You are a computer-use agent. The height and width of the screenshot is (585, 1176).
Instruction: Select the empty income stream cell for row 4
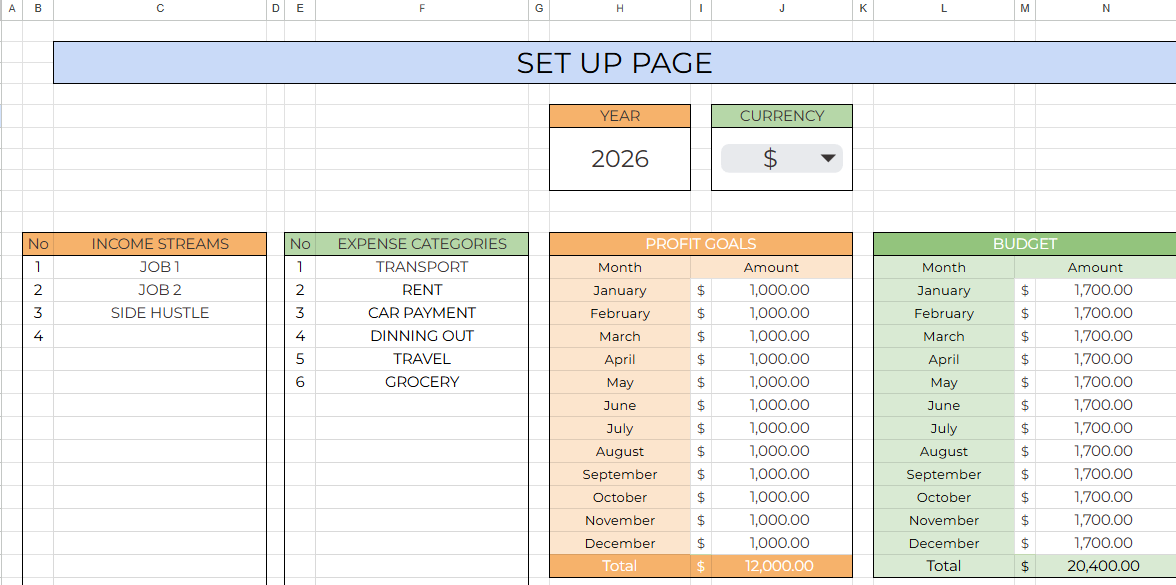160,336
